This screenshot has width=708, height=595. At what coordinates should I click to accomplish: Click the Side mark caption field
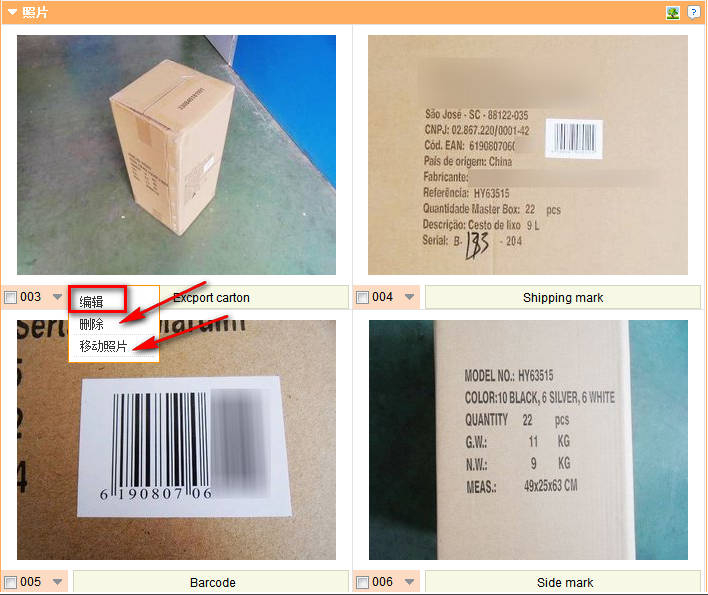click(563, 582)
